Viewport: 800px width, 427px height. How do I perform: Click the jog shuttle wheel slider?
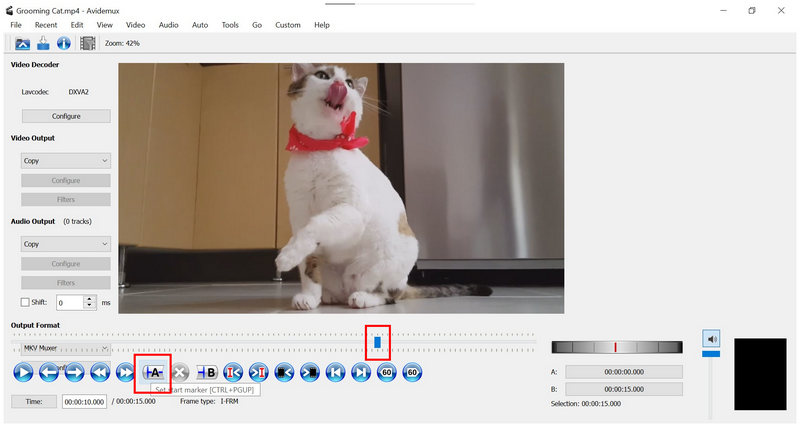tap(617, 347)
